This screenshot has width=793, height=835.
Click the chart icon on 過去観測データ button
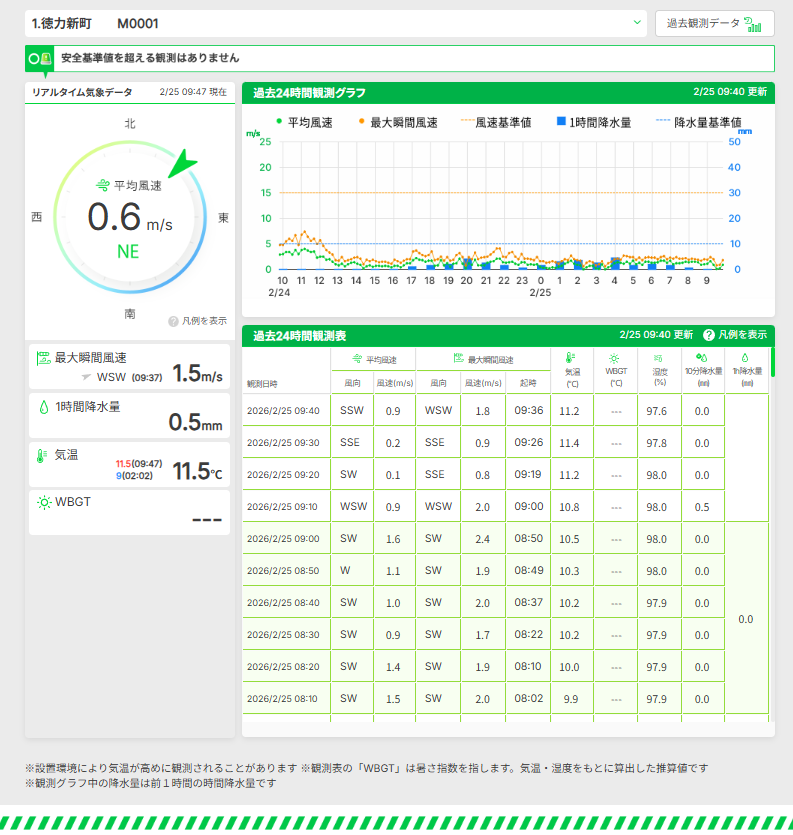coord(753,24)
